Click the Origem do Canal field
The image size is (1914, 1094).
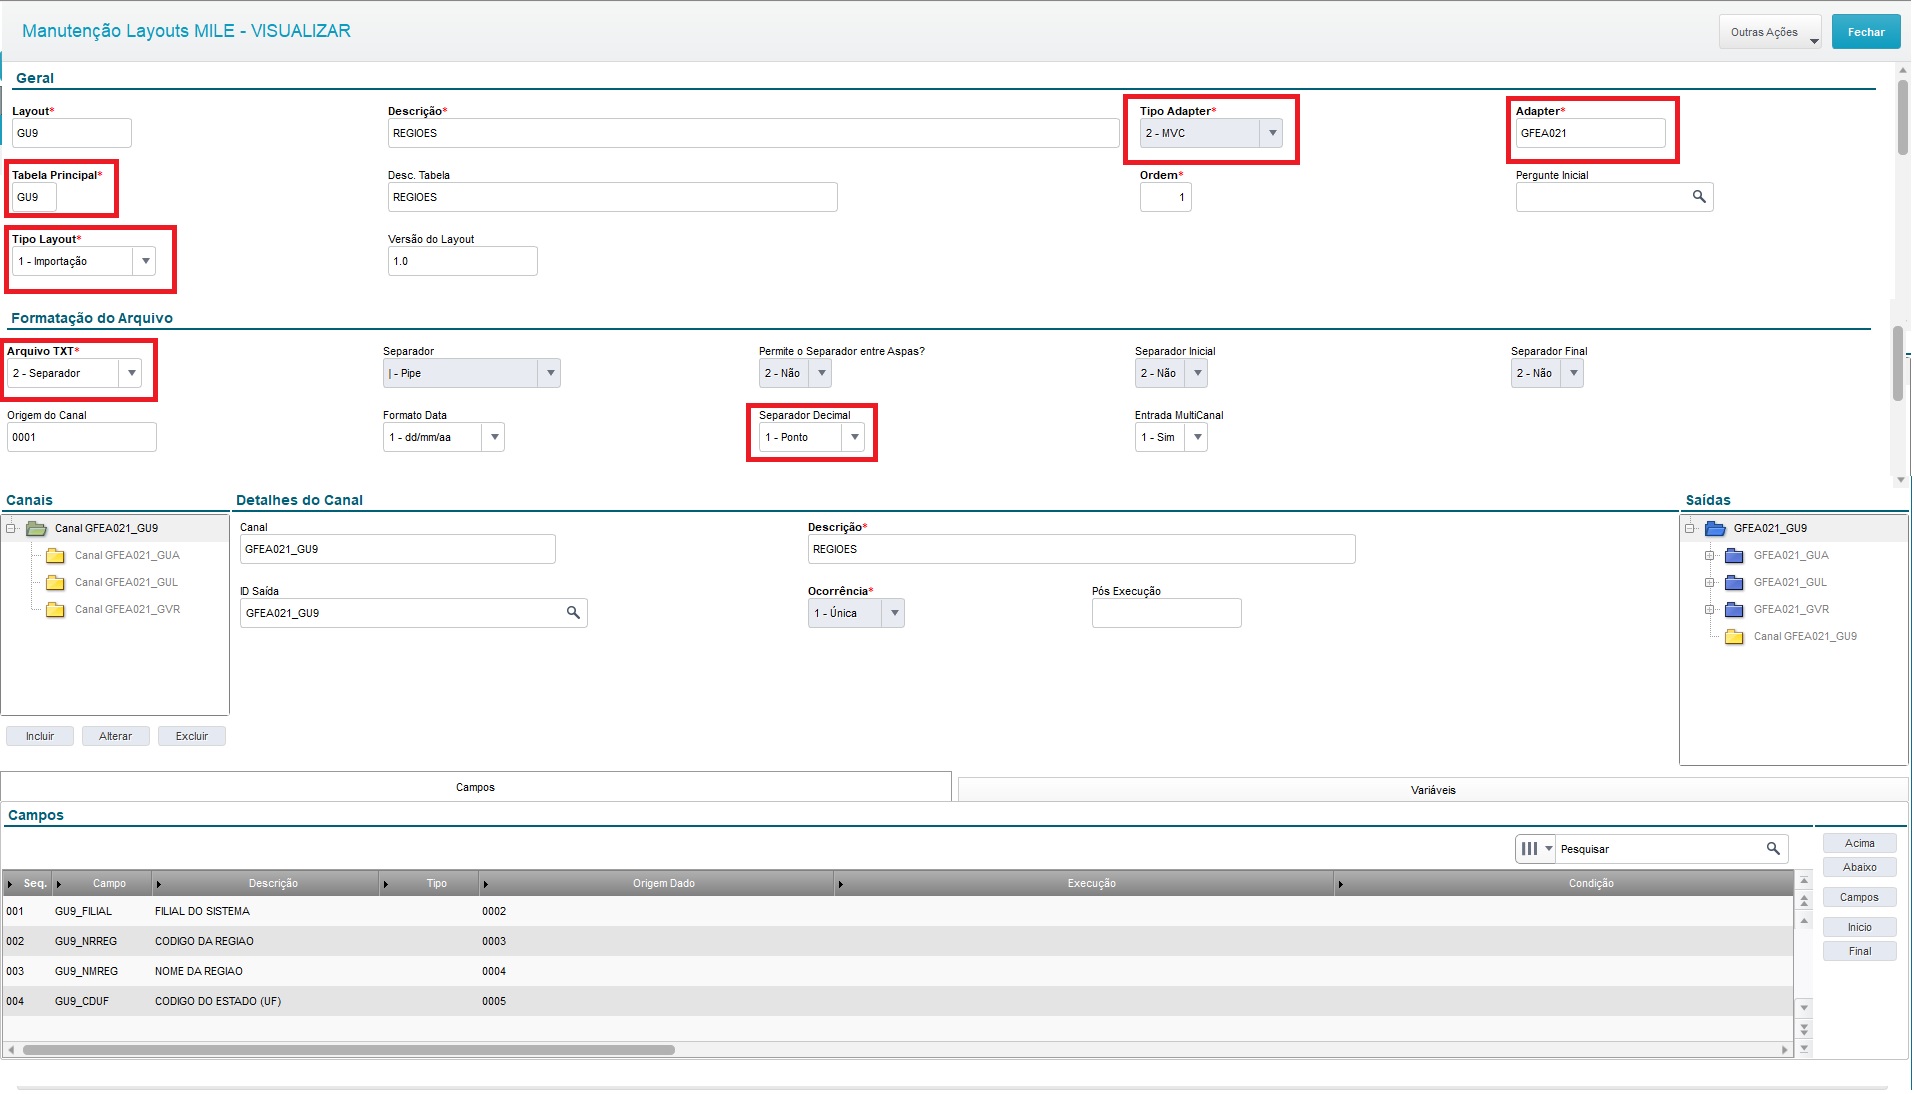click(x=82, y=437)
